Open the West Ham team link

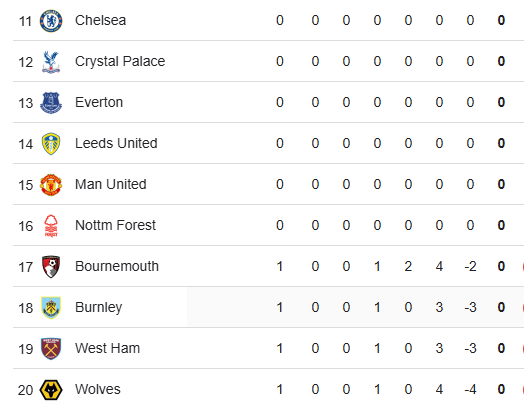(x=107, y=349)
